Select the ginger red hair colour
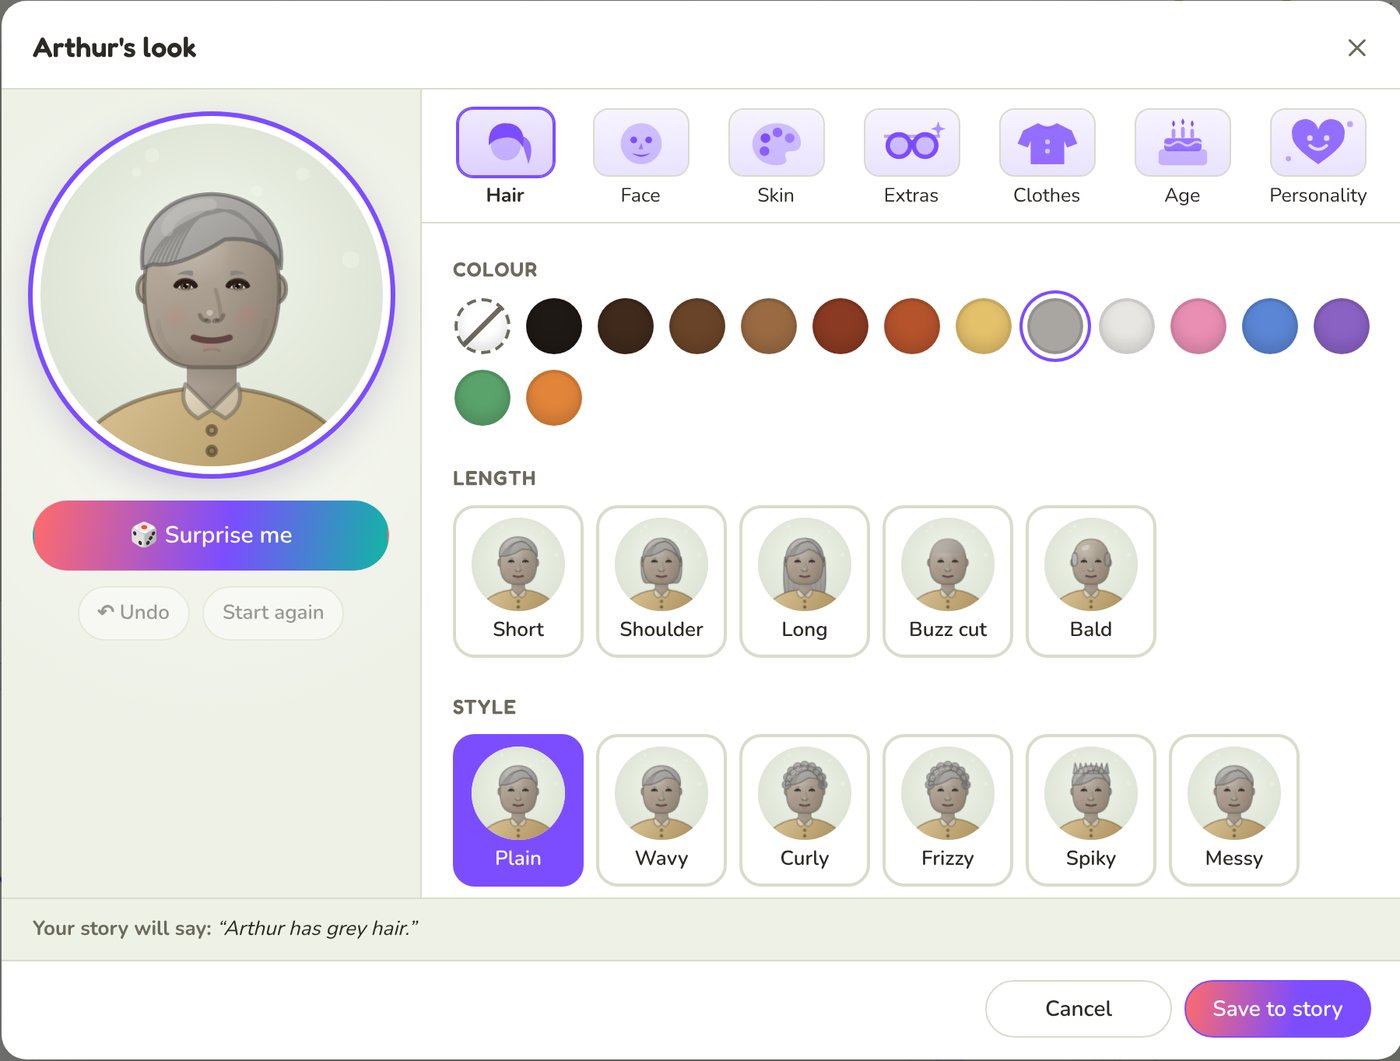Screen dimensions: 1400x1061 coord(912,326)
